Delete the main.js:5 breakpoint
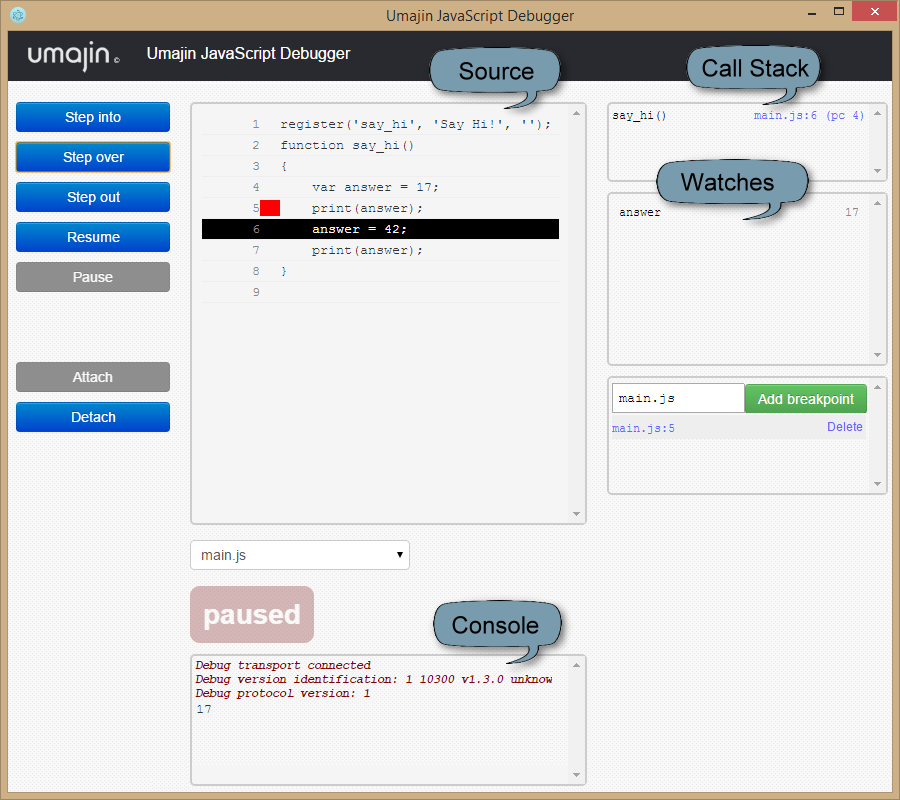The height and width of the screenshot is (800, 900). click(844, 426)
